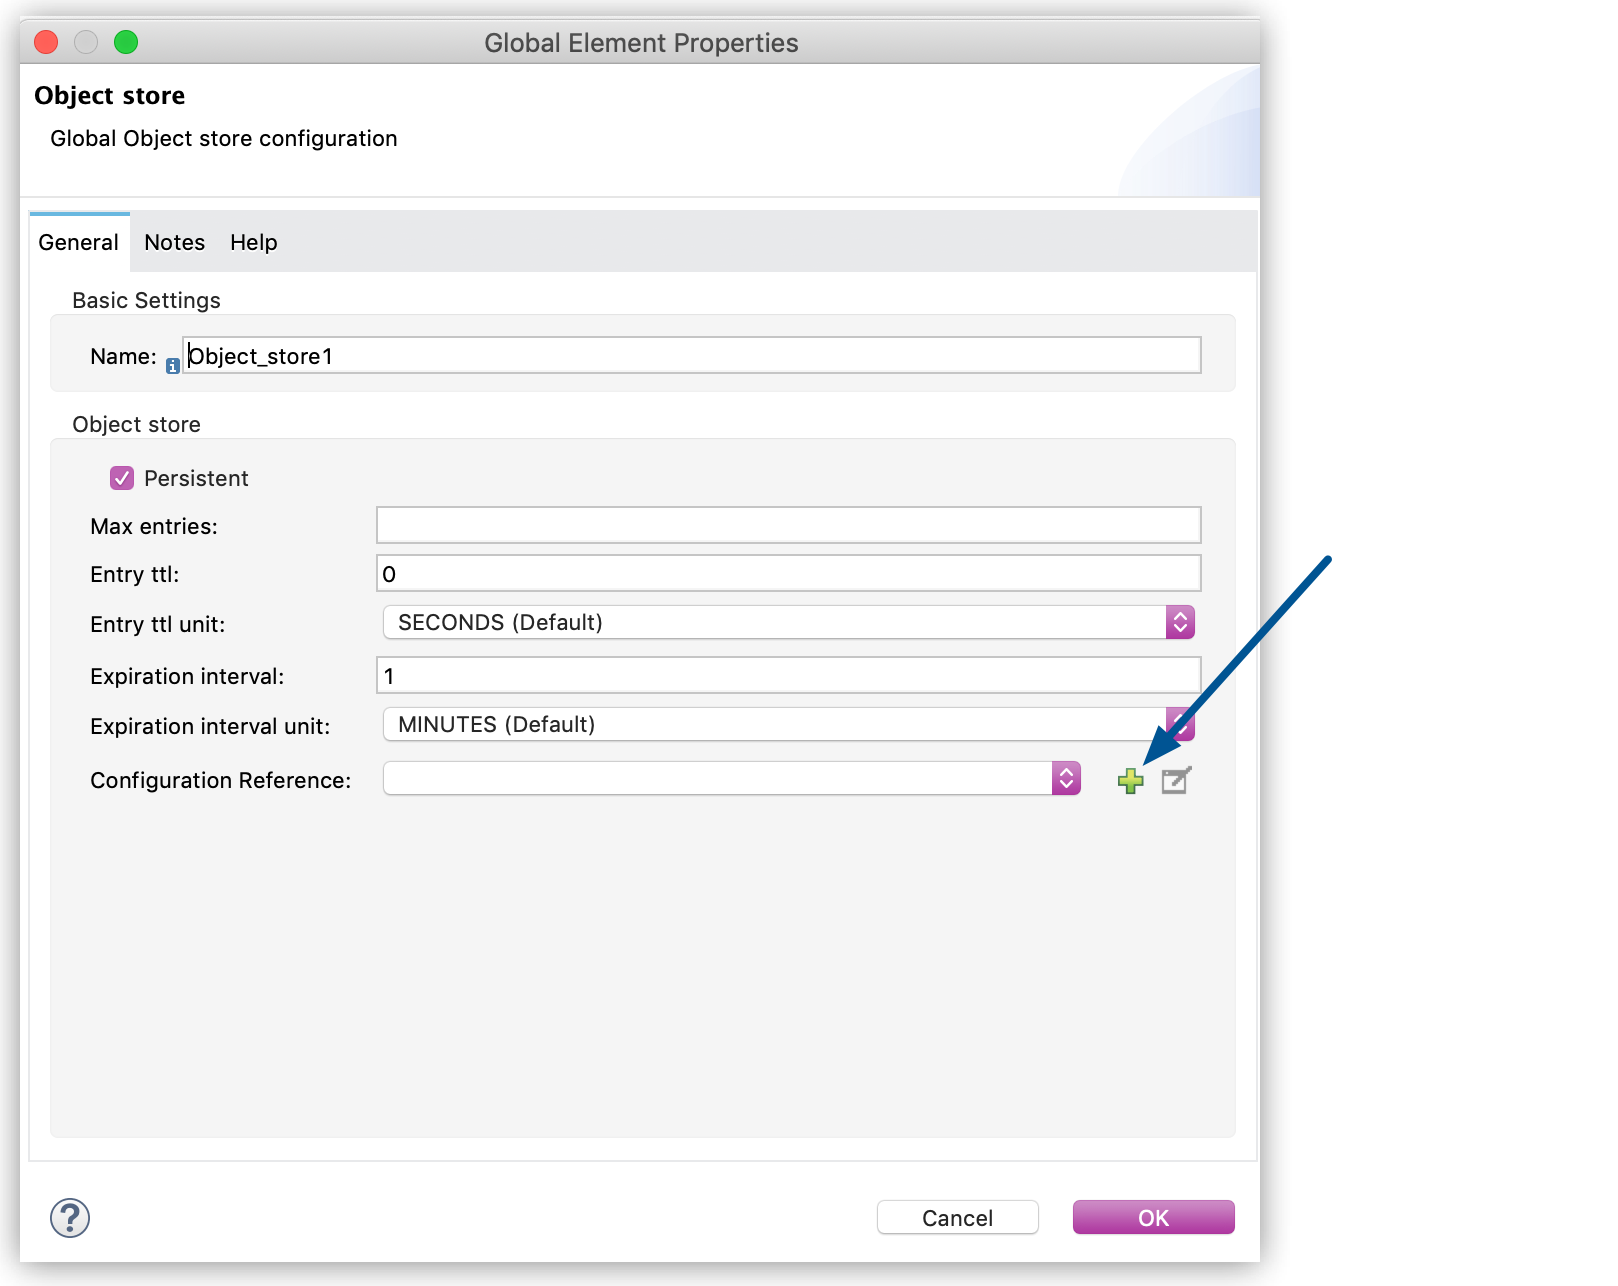This screenshot has width=1618, height=1286.
Task: Click the edit icon beside Configuration Reference
Action: [x=1175, y=781]
